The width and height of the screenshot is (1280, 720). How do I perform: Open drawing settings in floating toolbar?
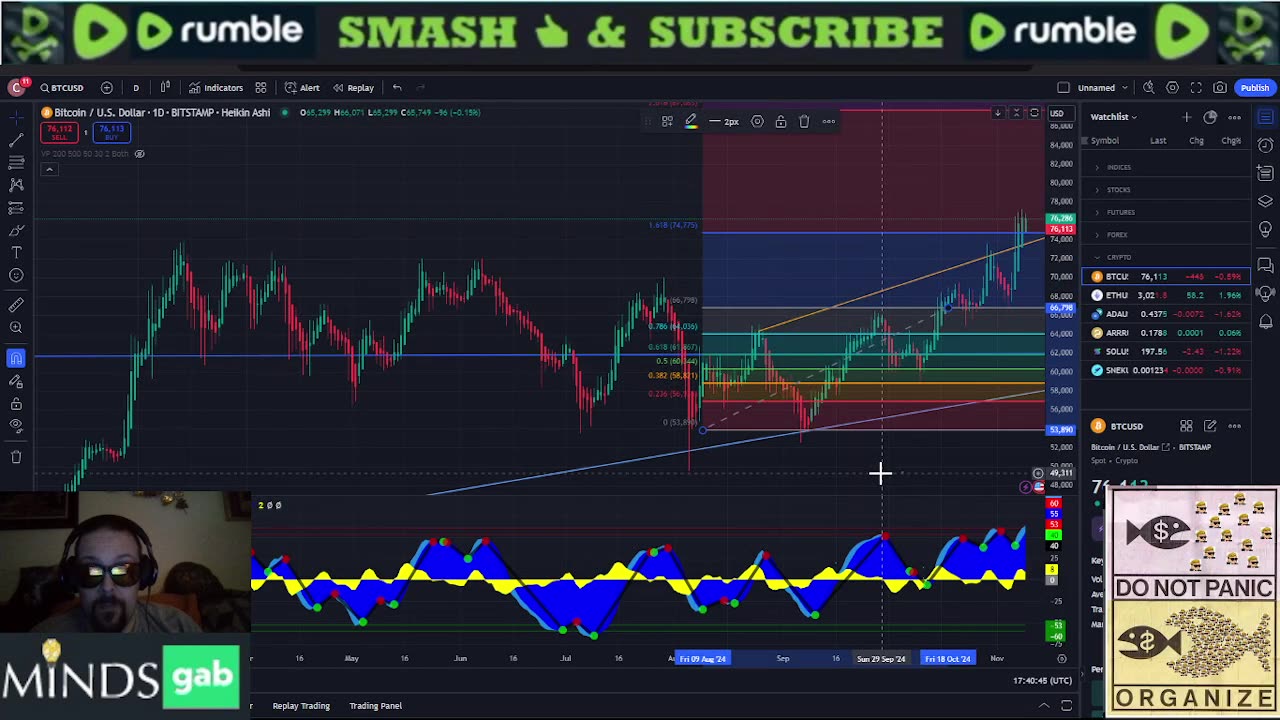(x=757, y=122)
